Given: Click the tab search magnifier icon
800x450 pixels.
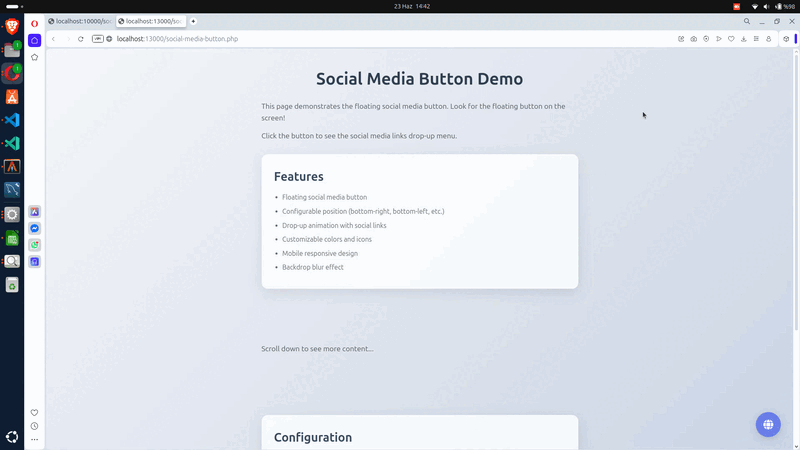Looking at the screenshot, I should coord(745,21).
